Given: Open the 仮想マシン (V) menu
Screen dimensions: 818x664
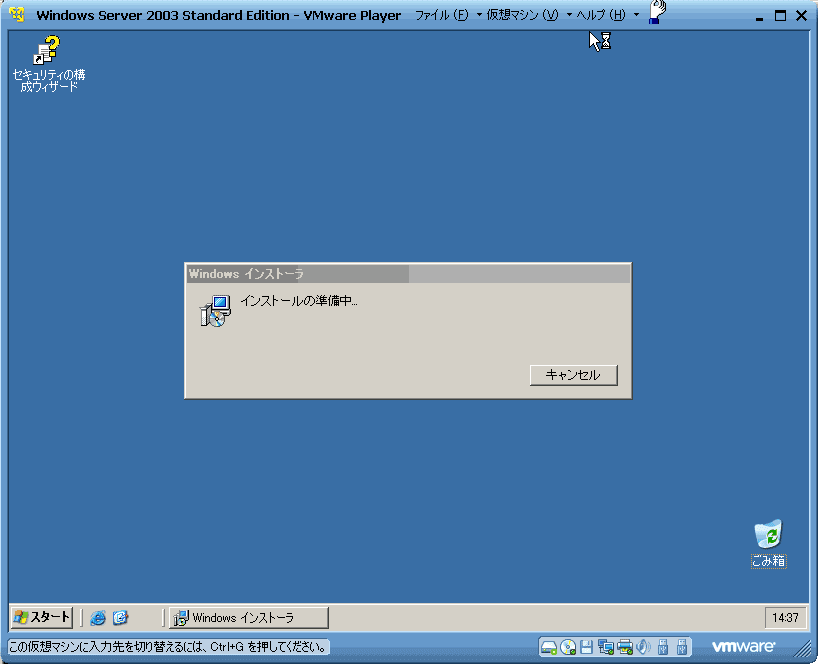Looking at the screenshot, I should [x=522, y=15].
